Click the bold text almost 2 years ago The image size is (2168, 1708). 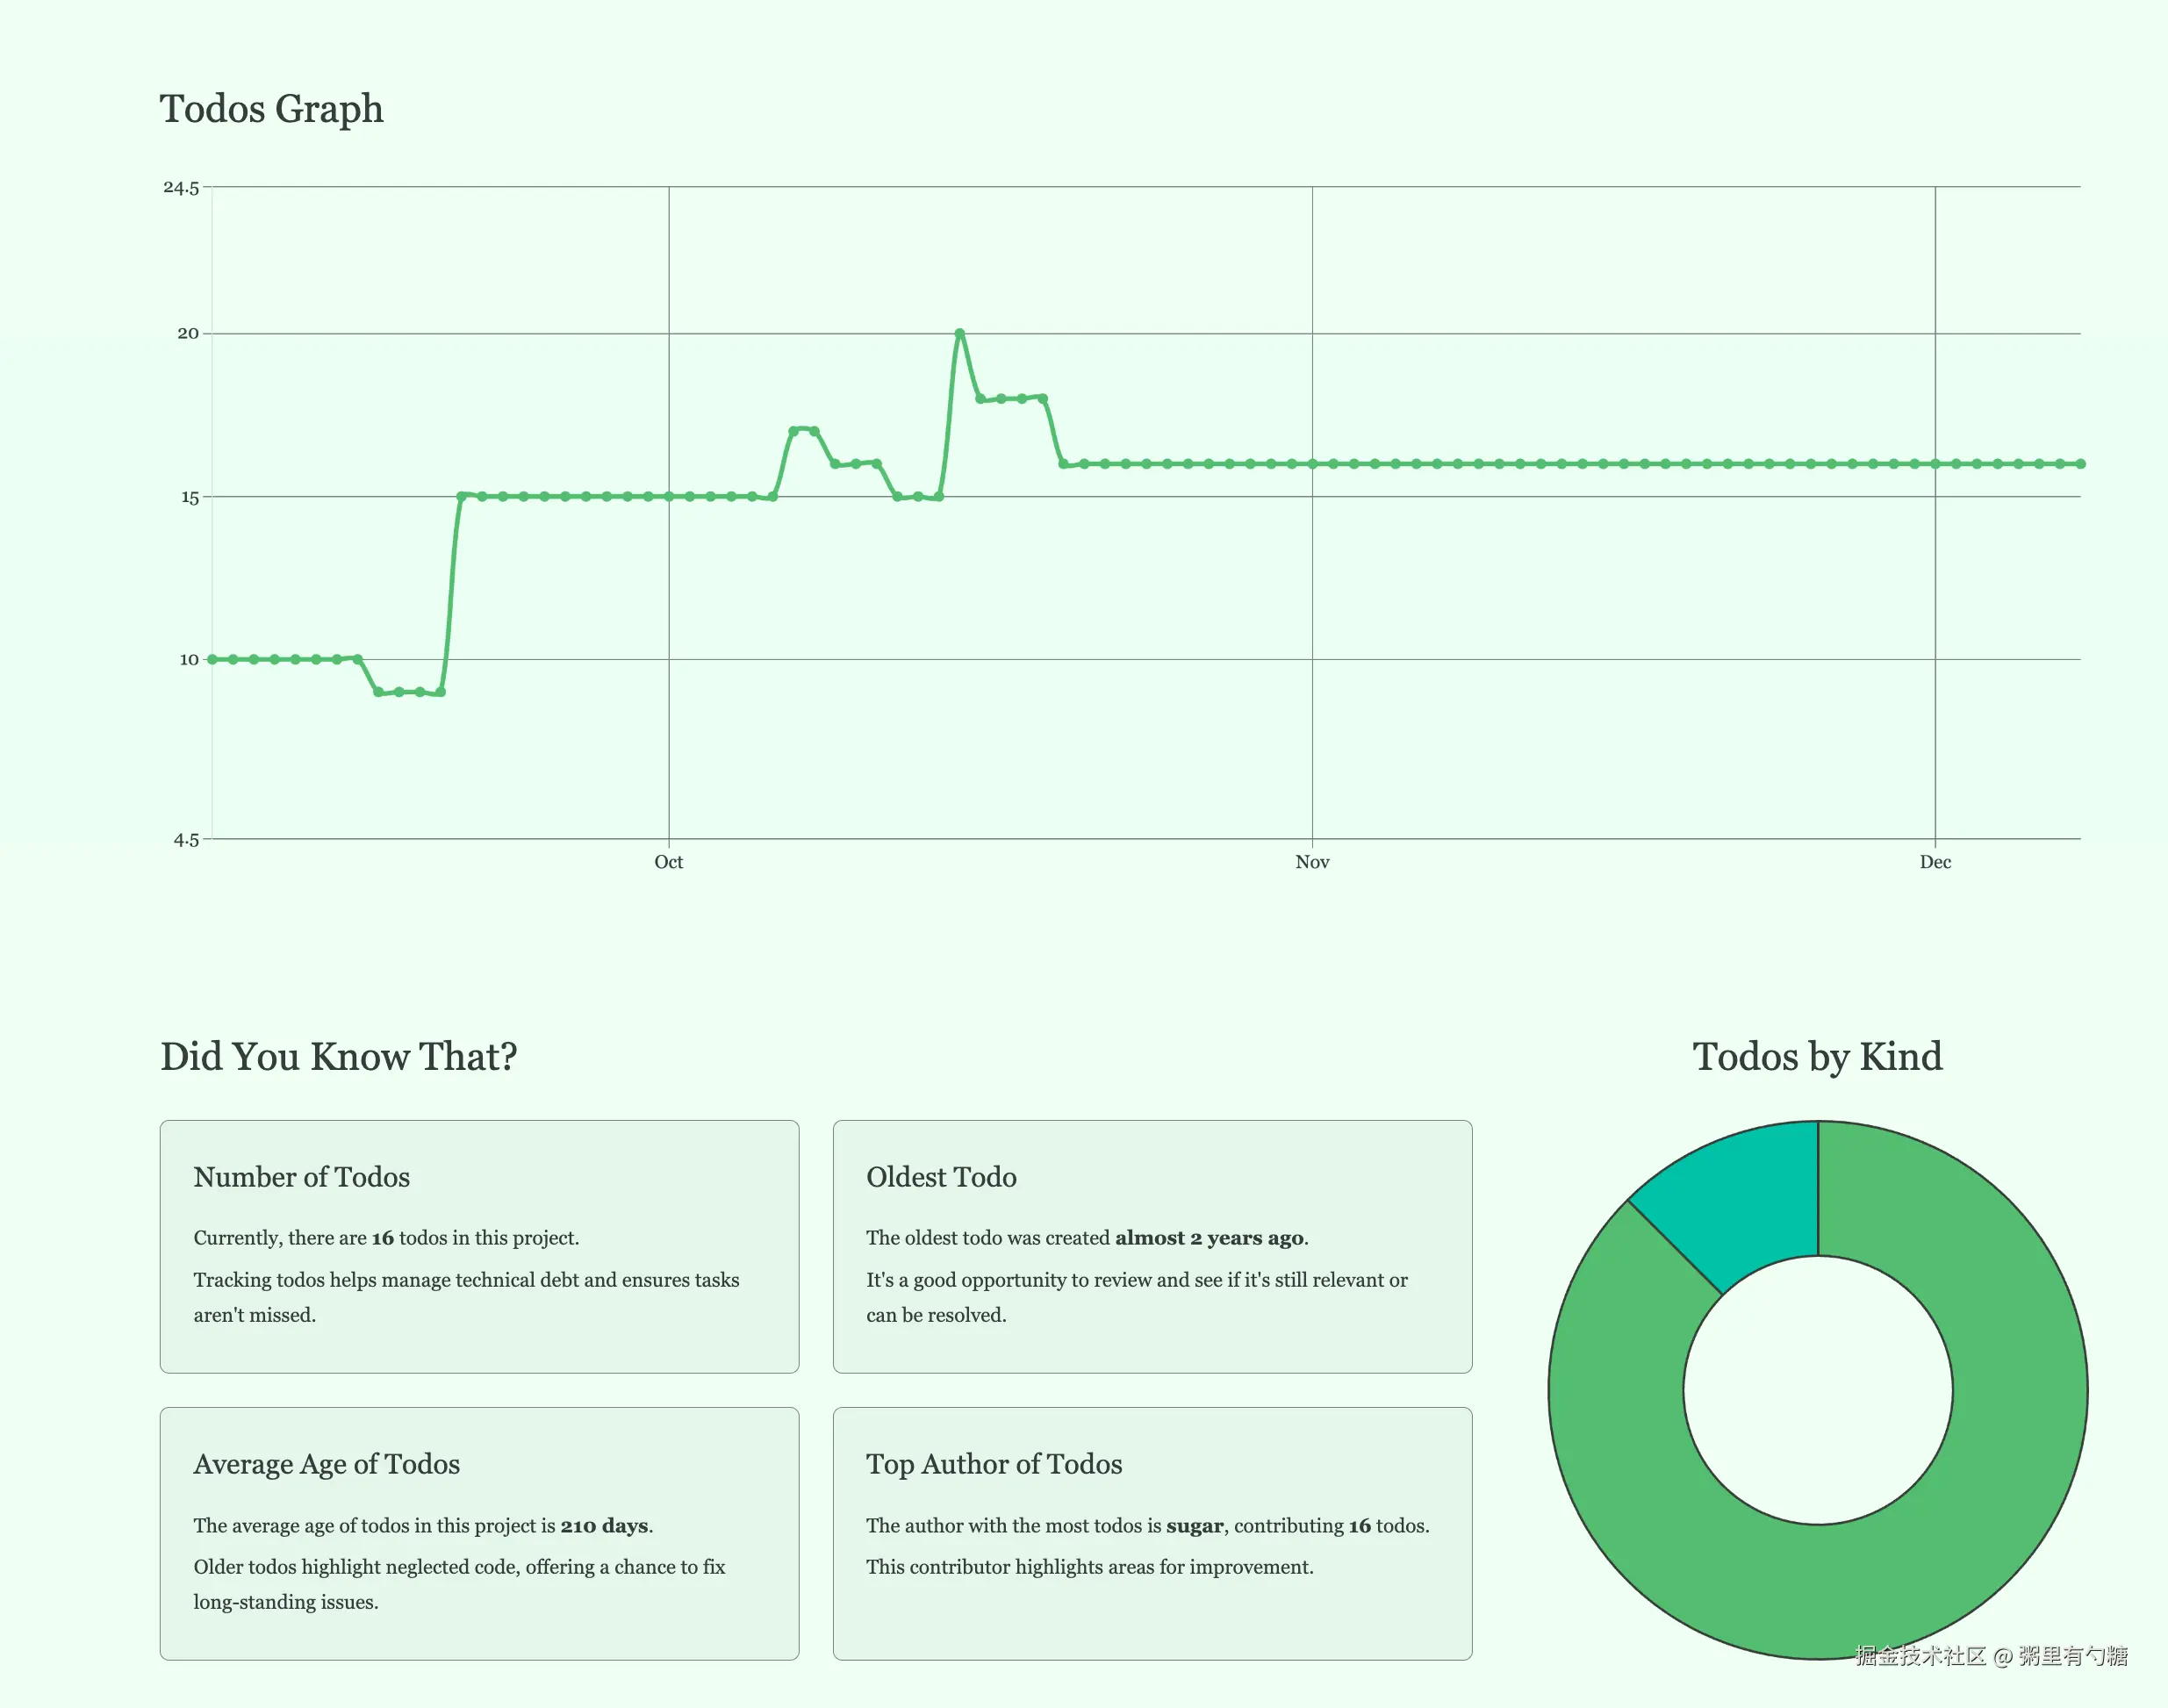[1209, 1237]
